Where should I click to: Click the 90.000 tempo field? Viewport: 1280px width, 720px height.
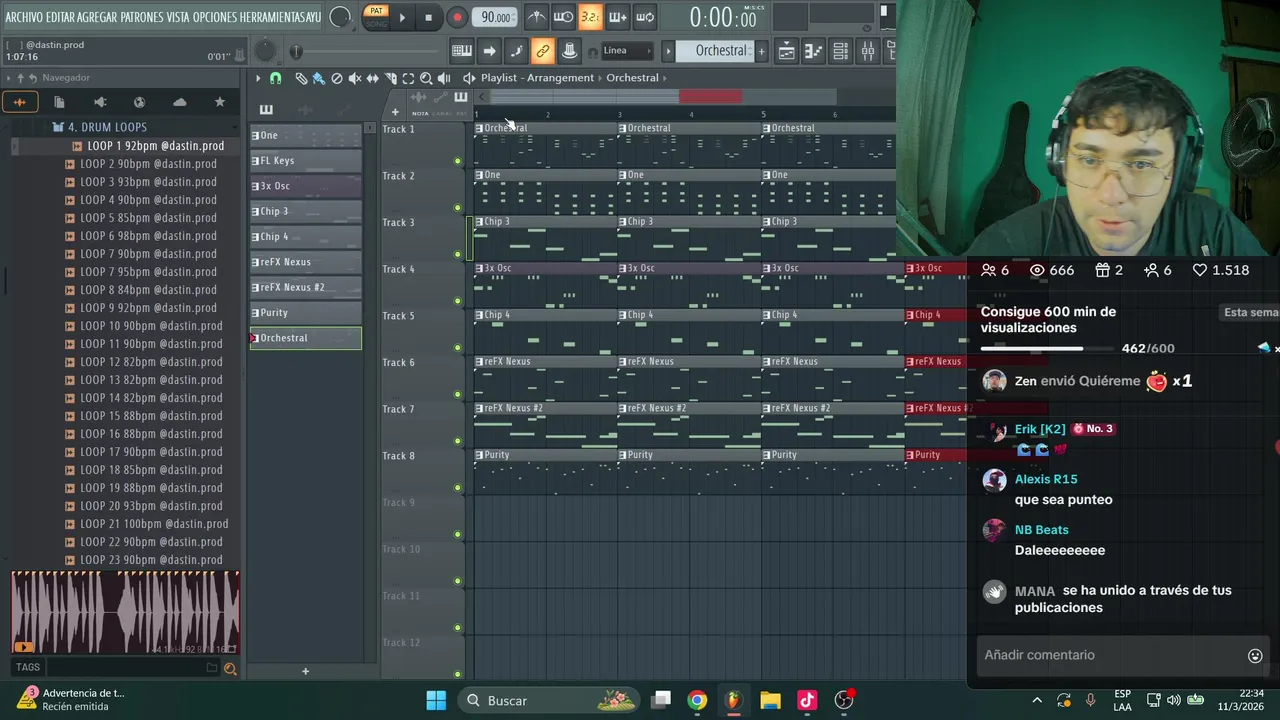coord(496,17)
